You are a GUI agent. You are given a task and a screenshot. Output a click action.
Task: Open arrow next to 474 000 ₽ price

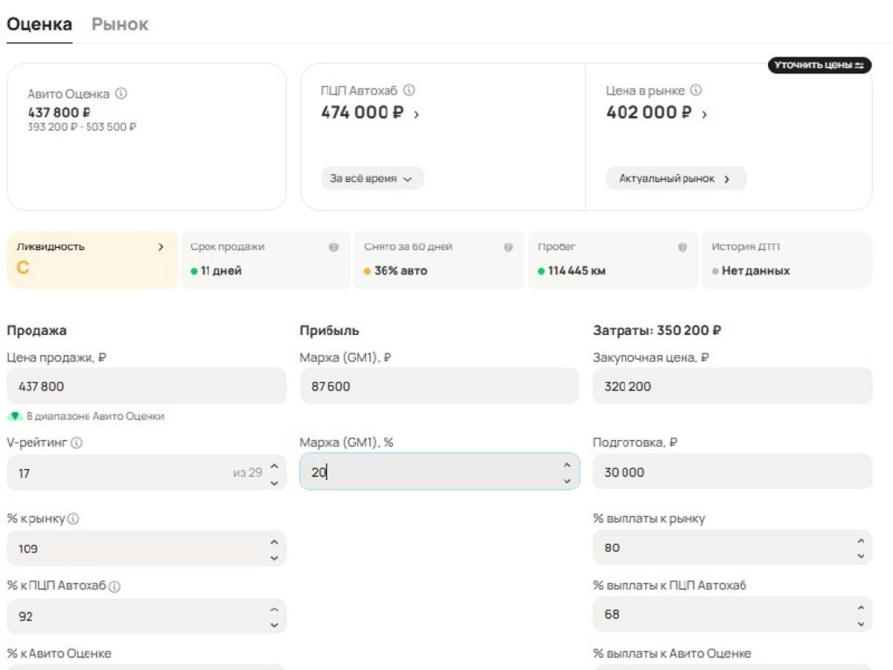pyautogui.click(x=416, y=114)
